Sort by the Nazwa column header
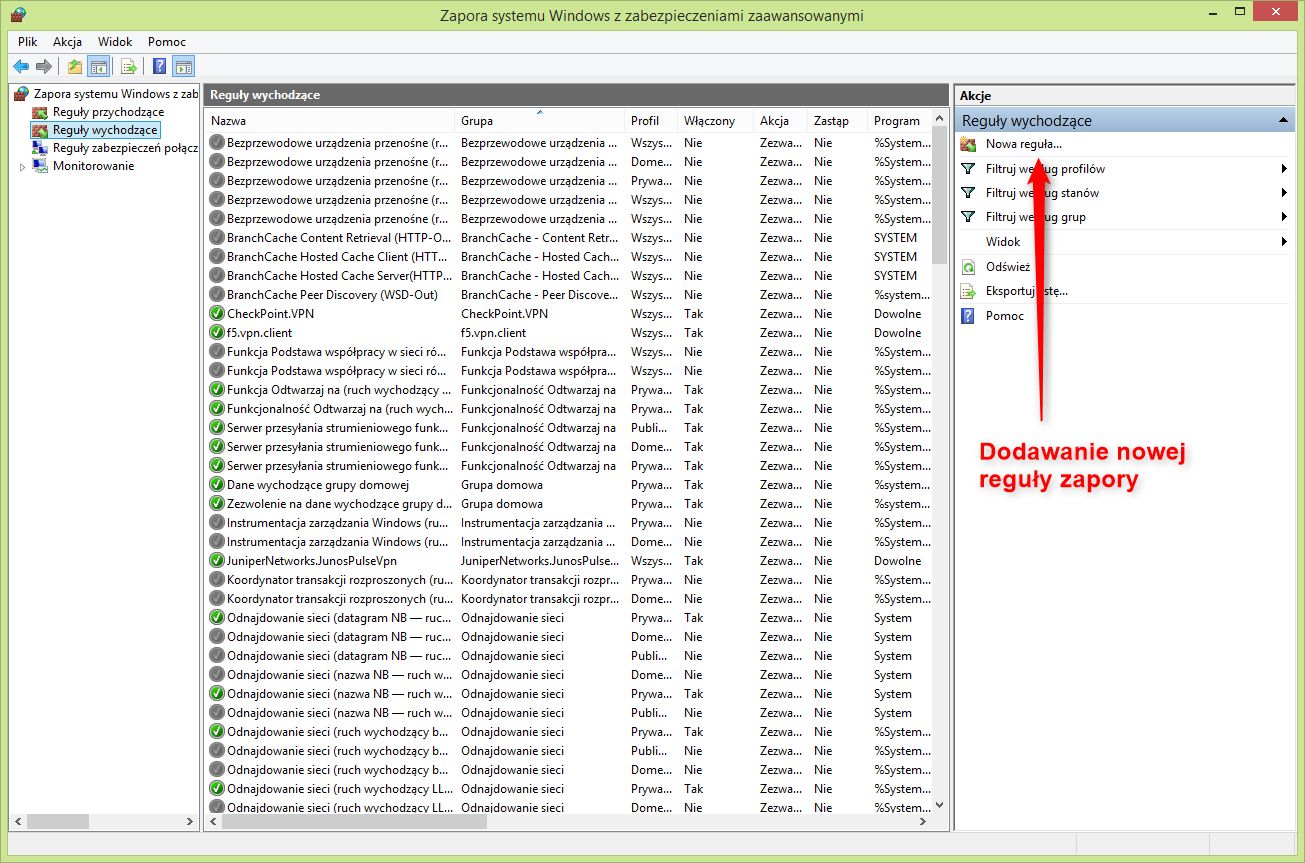 coord(330,121)
